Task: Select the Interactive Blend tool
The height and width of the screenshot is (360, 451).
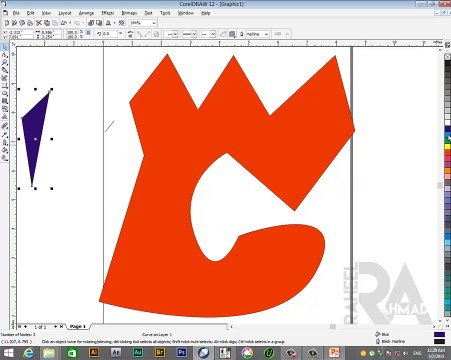Action: click(4, 126)
